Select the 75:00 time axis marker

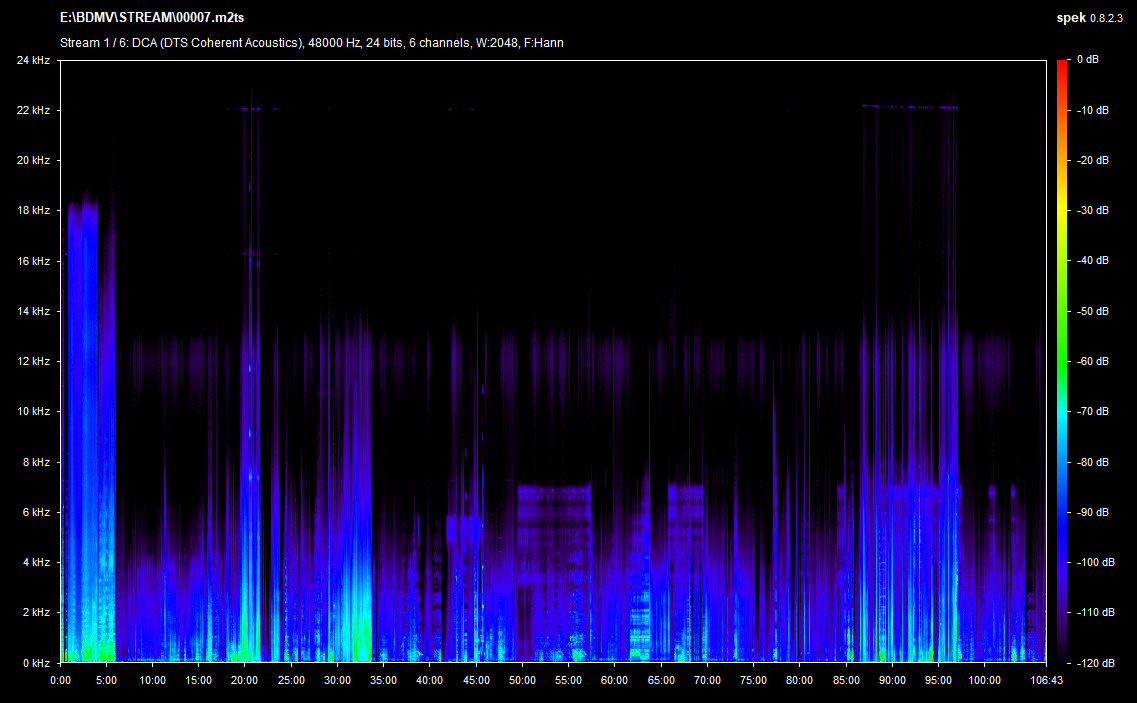753,680
